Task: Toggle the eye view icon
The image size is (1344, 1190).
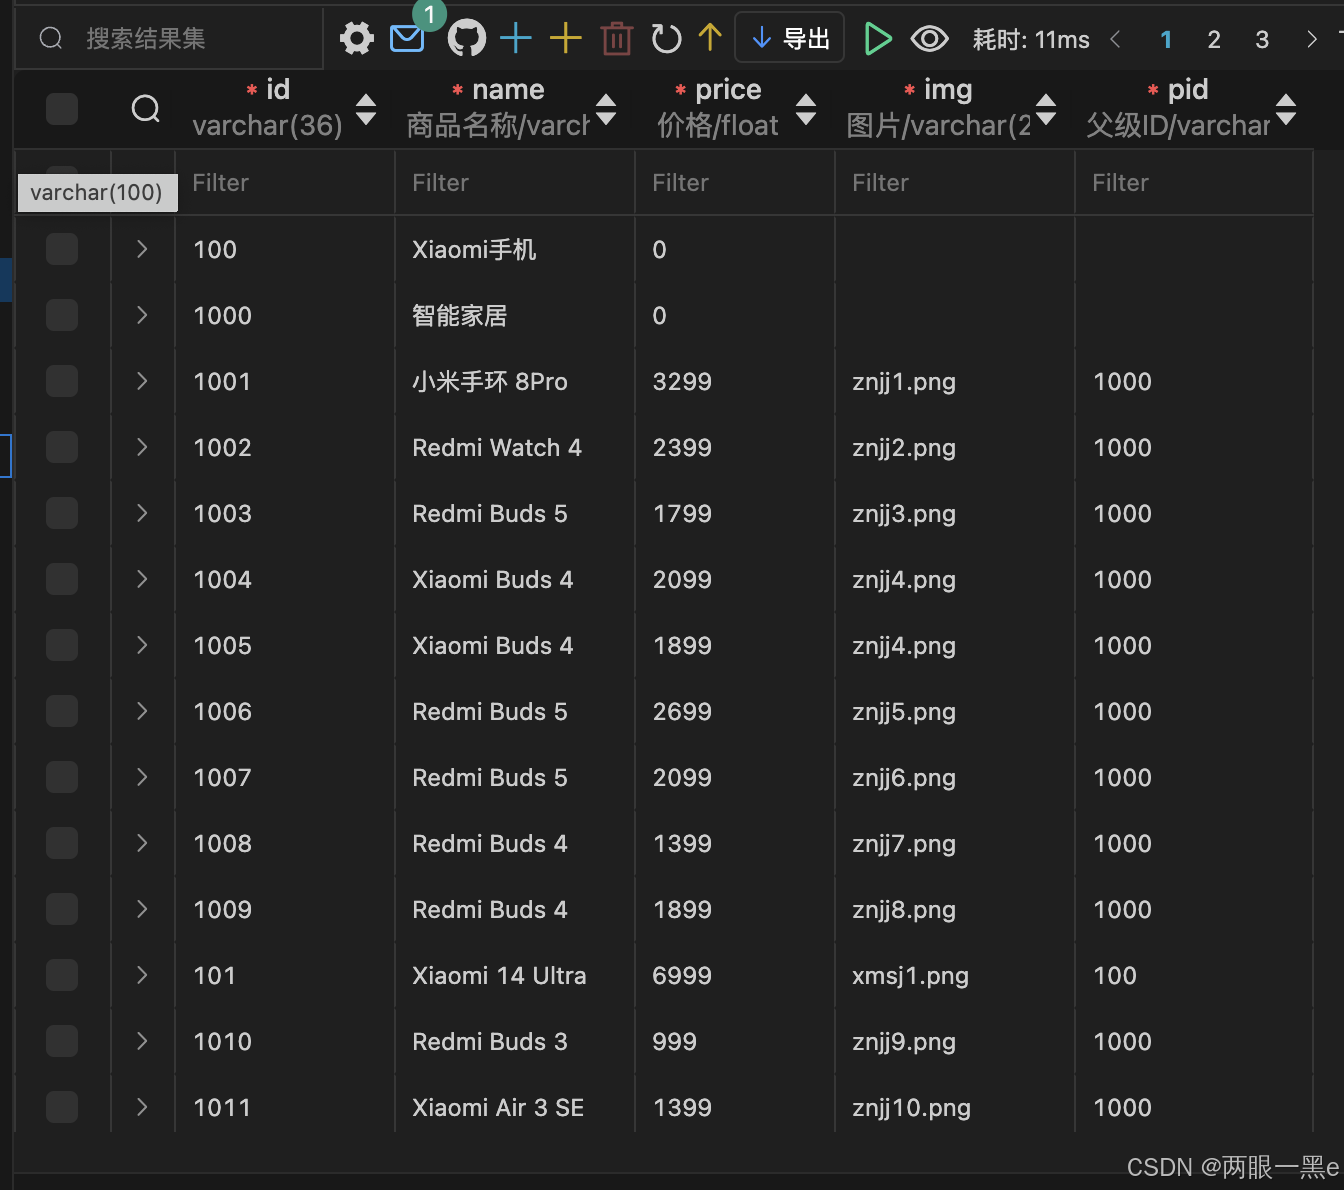Action: click(930, 39)
